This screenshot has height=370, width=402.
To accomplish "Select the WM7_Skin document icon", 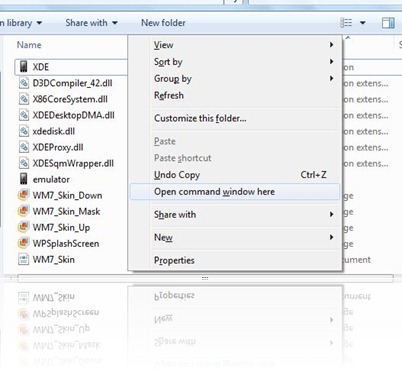I will (x=24, y=259).
